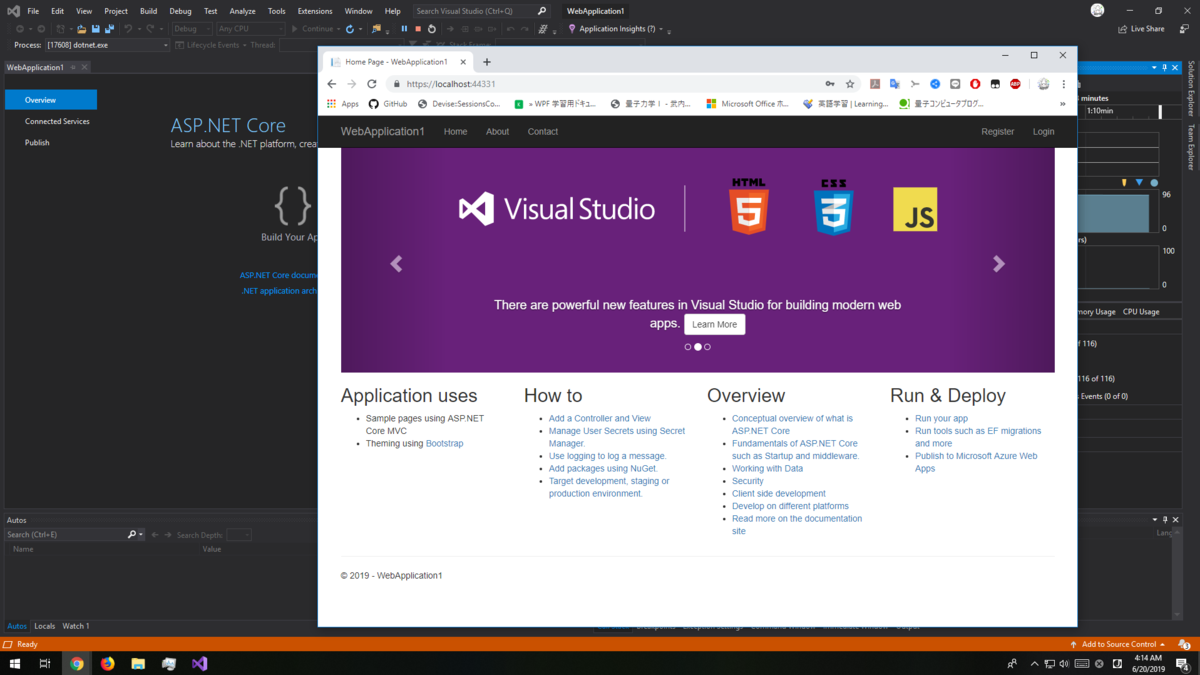This screenshot has width=1200, height=675.
Task: Open the Add to Source Control dropdown
Action: click(1118, 644)
